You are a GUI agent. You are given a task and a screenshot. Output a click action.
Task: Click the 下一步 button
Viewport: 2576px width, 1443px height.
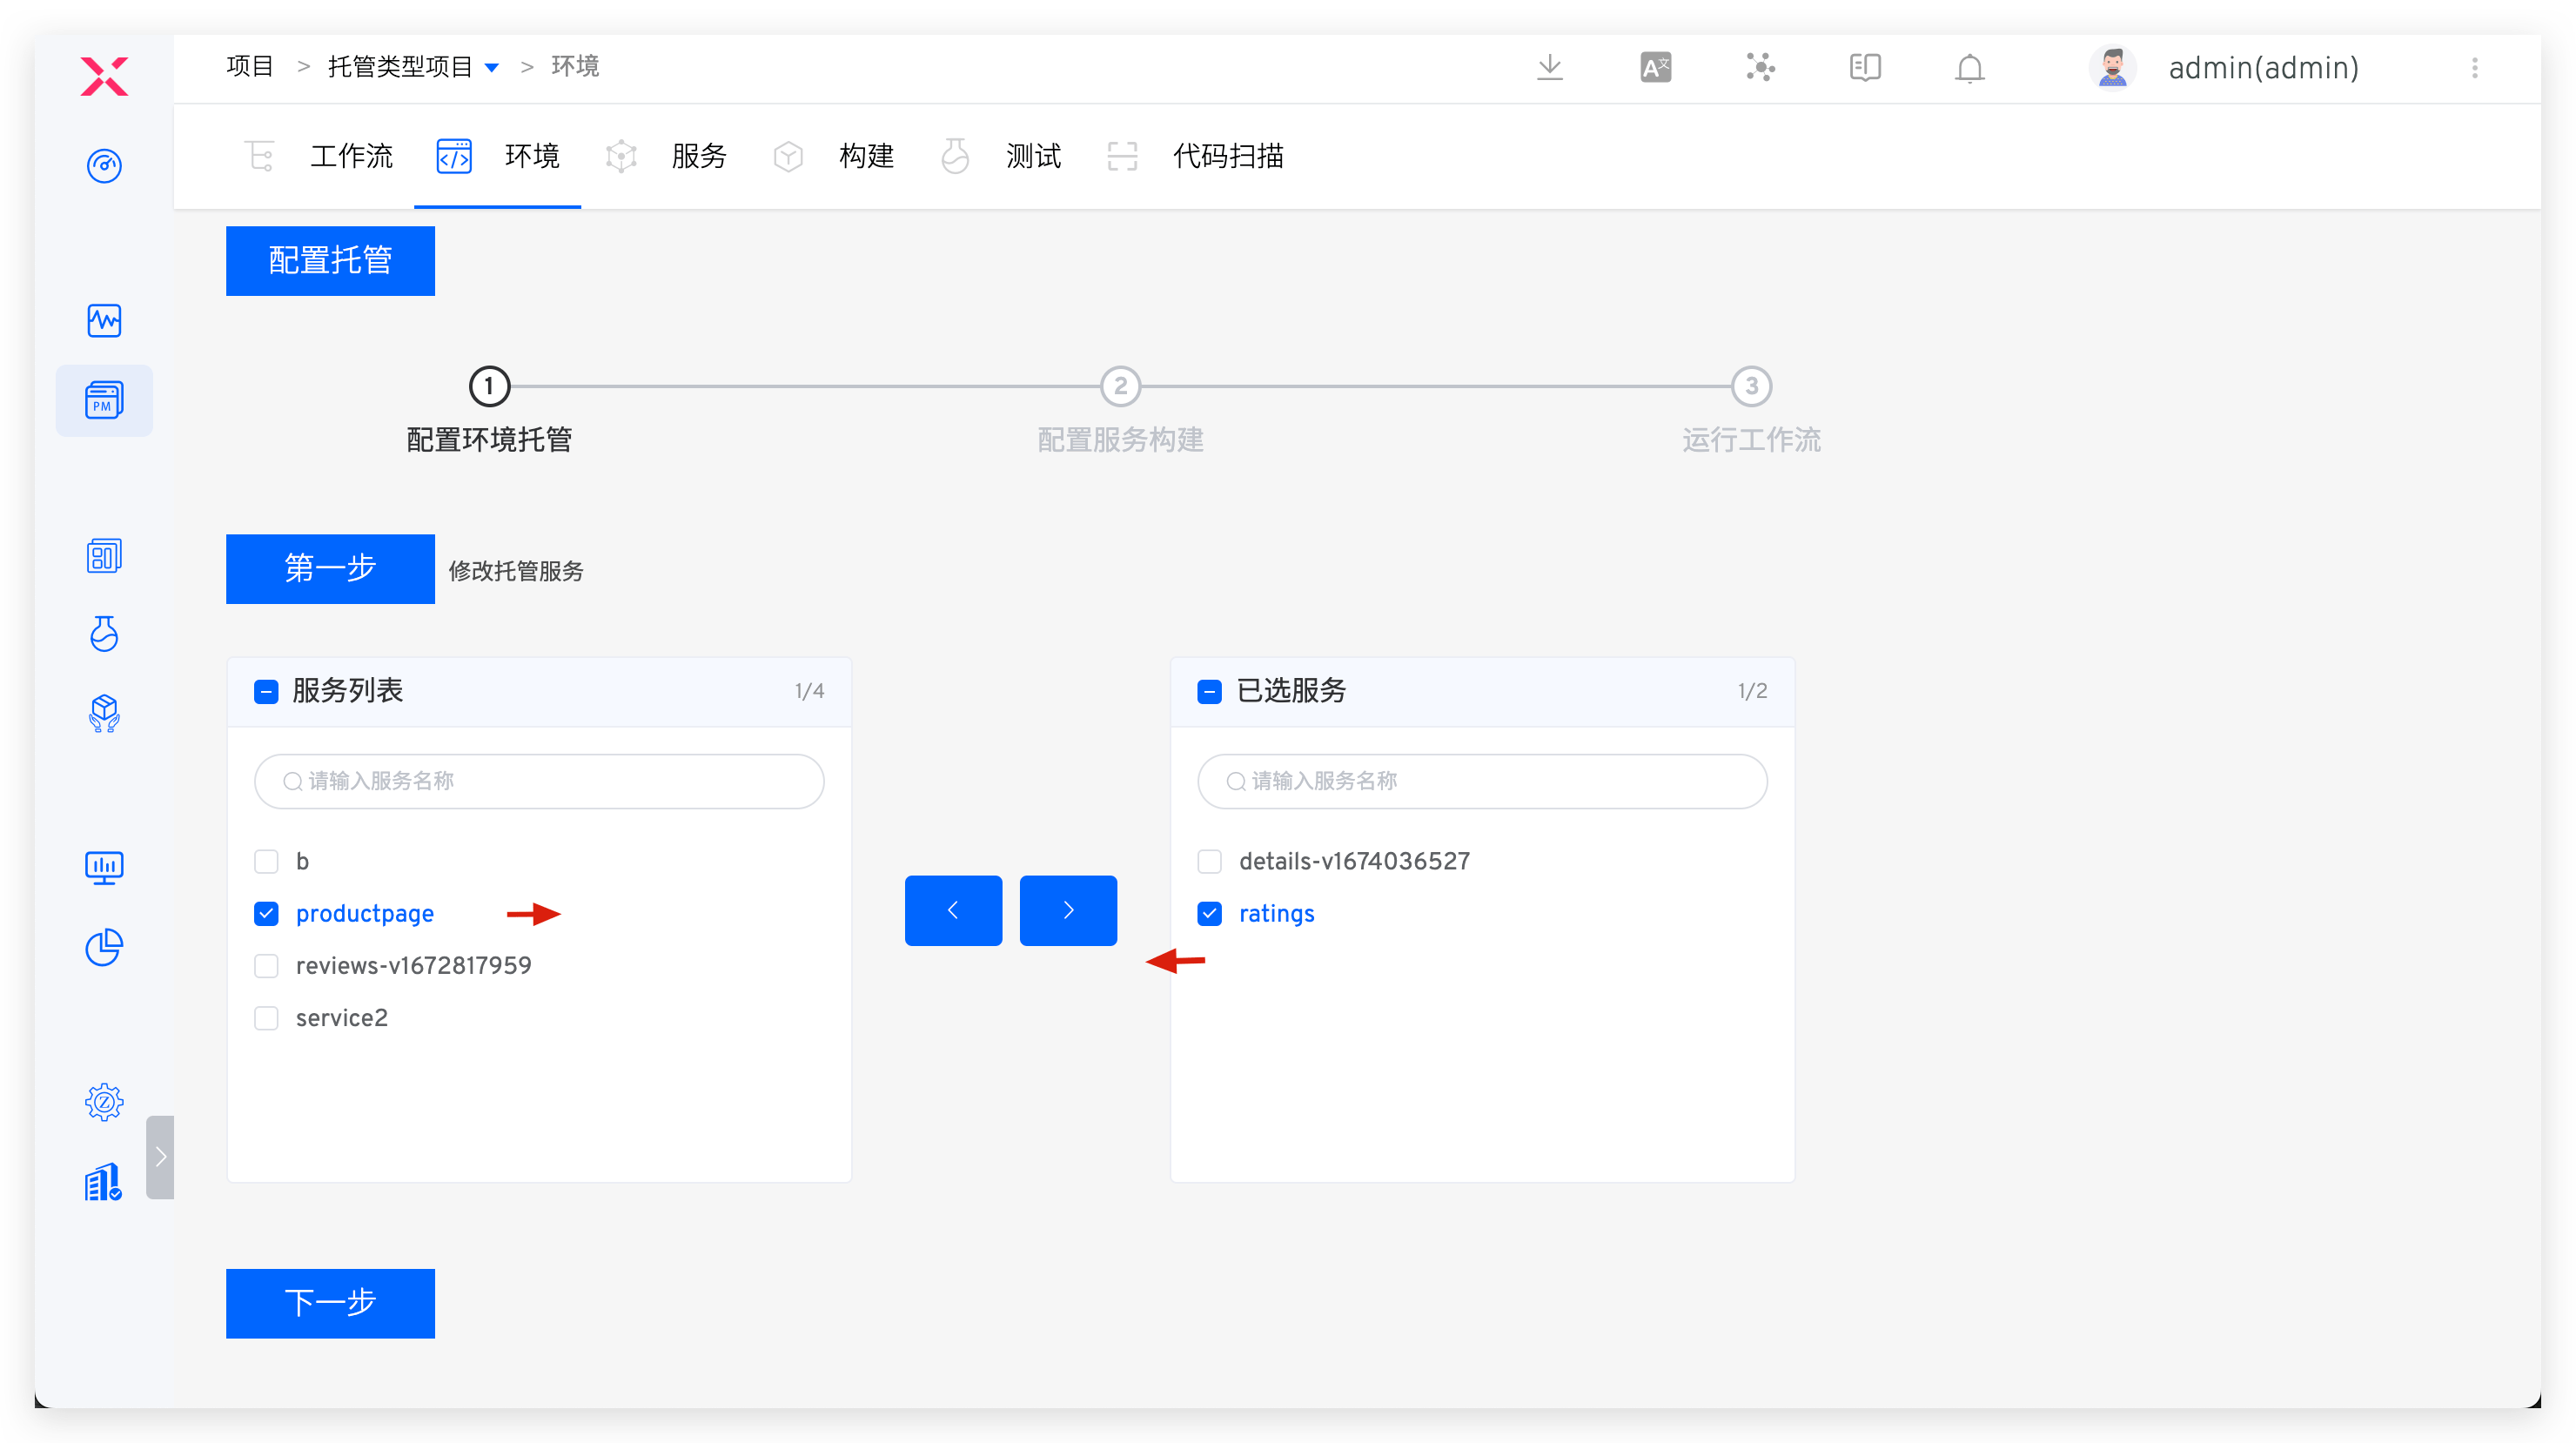330,1303
